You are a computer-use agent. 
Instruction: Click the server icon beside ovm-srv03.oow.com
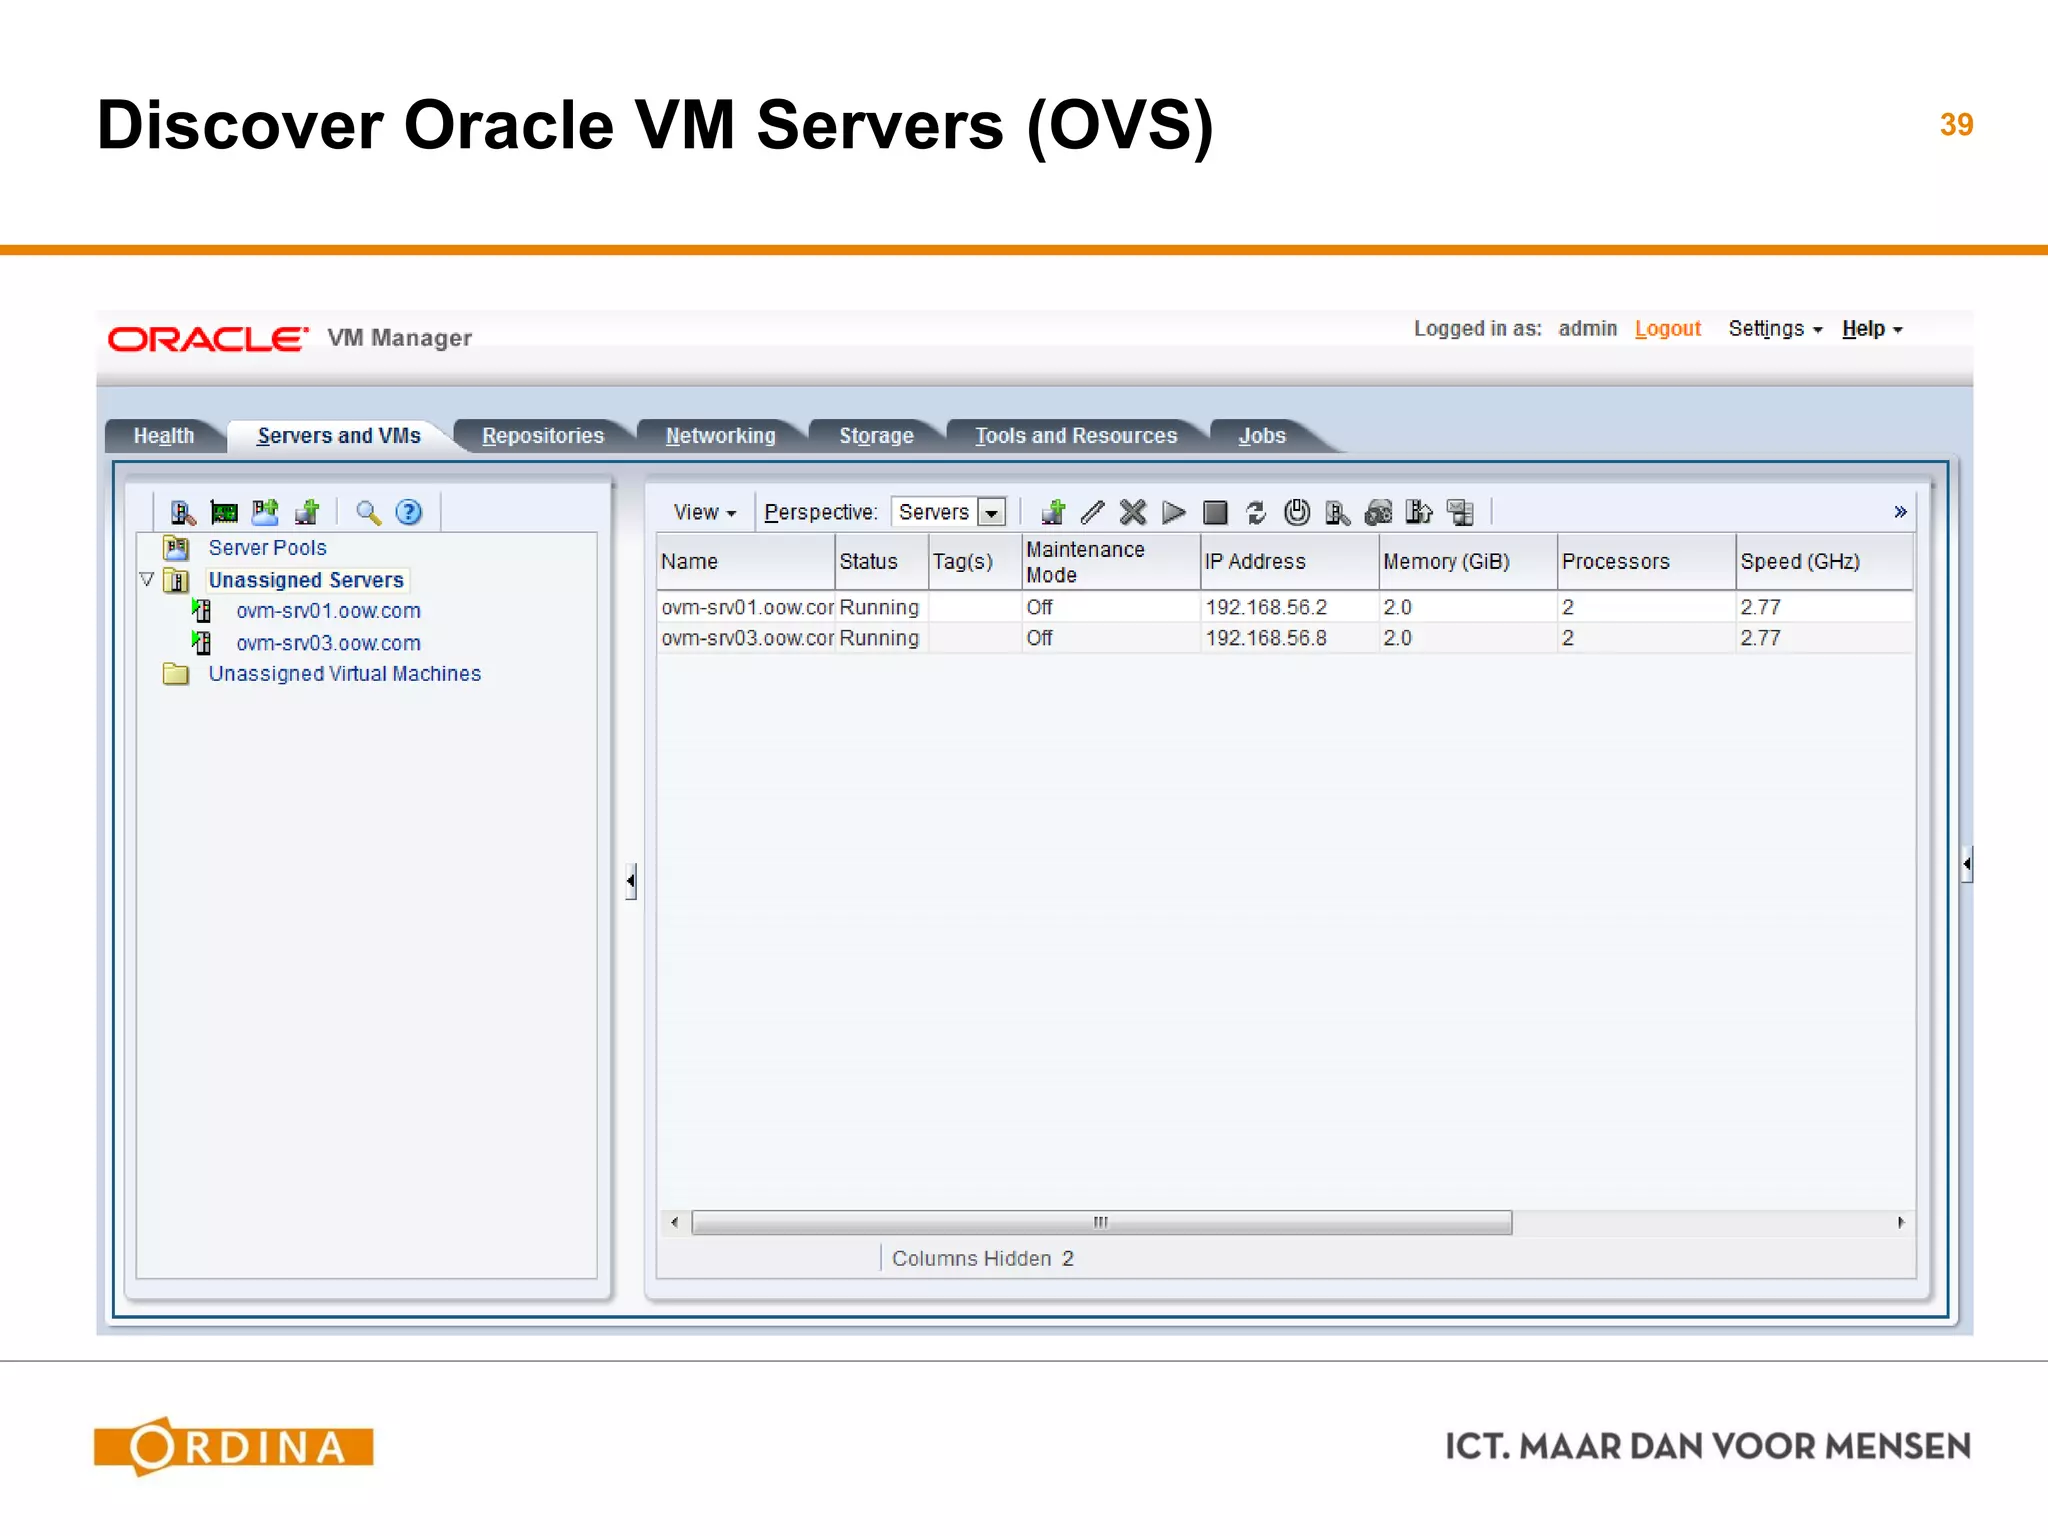pos(202,642)
